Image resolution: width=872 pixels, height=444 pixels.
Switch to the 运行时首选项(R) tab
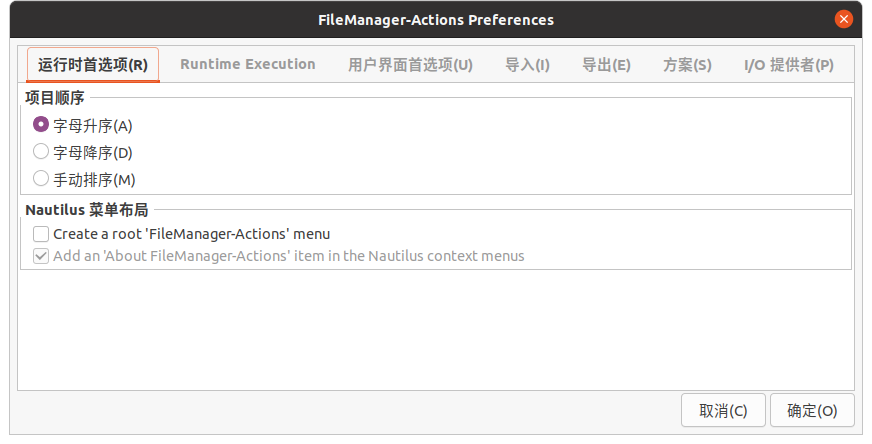click(93, 65)
